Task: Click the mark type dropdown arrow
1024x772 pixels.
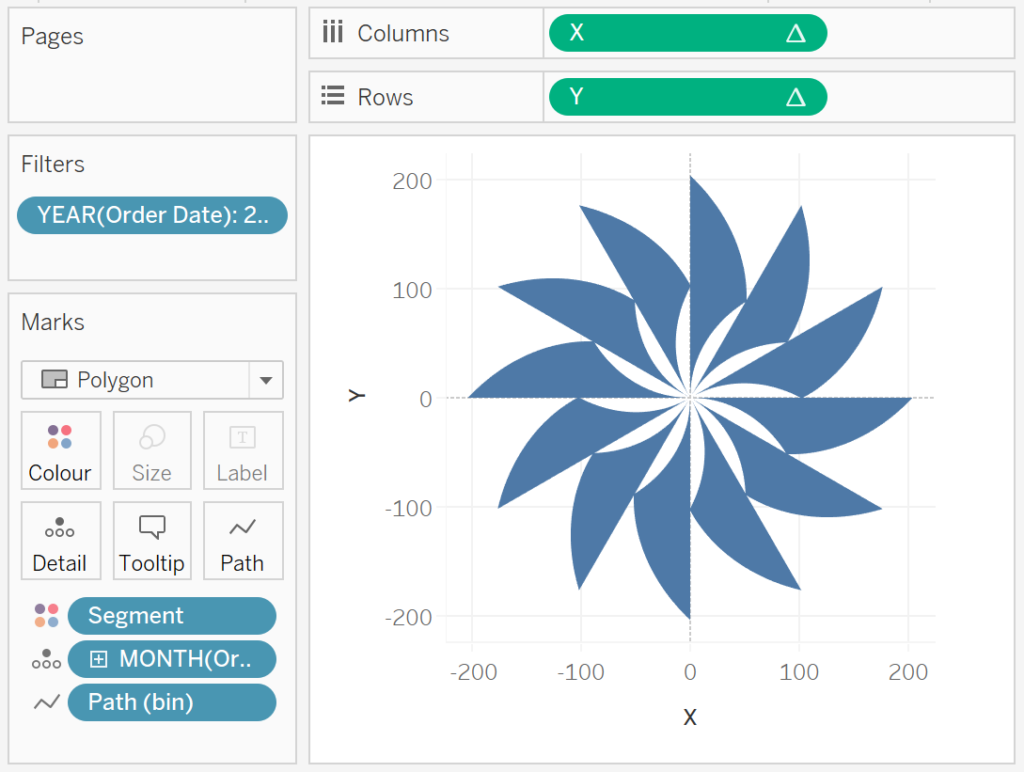Action: click(x=266, y=380)
